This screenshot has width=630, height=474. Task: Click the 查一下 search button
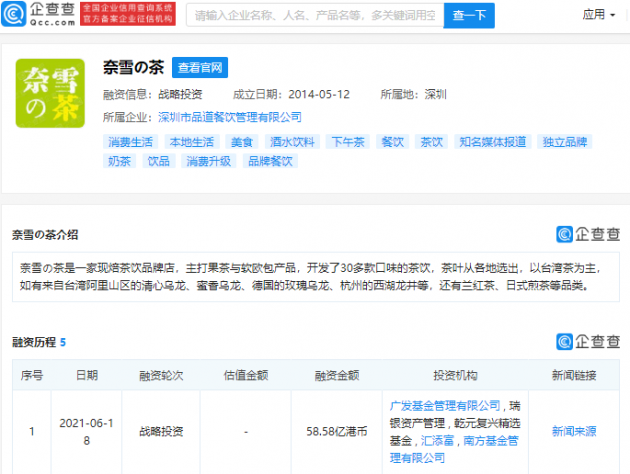pyautogui.click(x=469, y=15)
